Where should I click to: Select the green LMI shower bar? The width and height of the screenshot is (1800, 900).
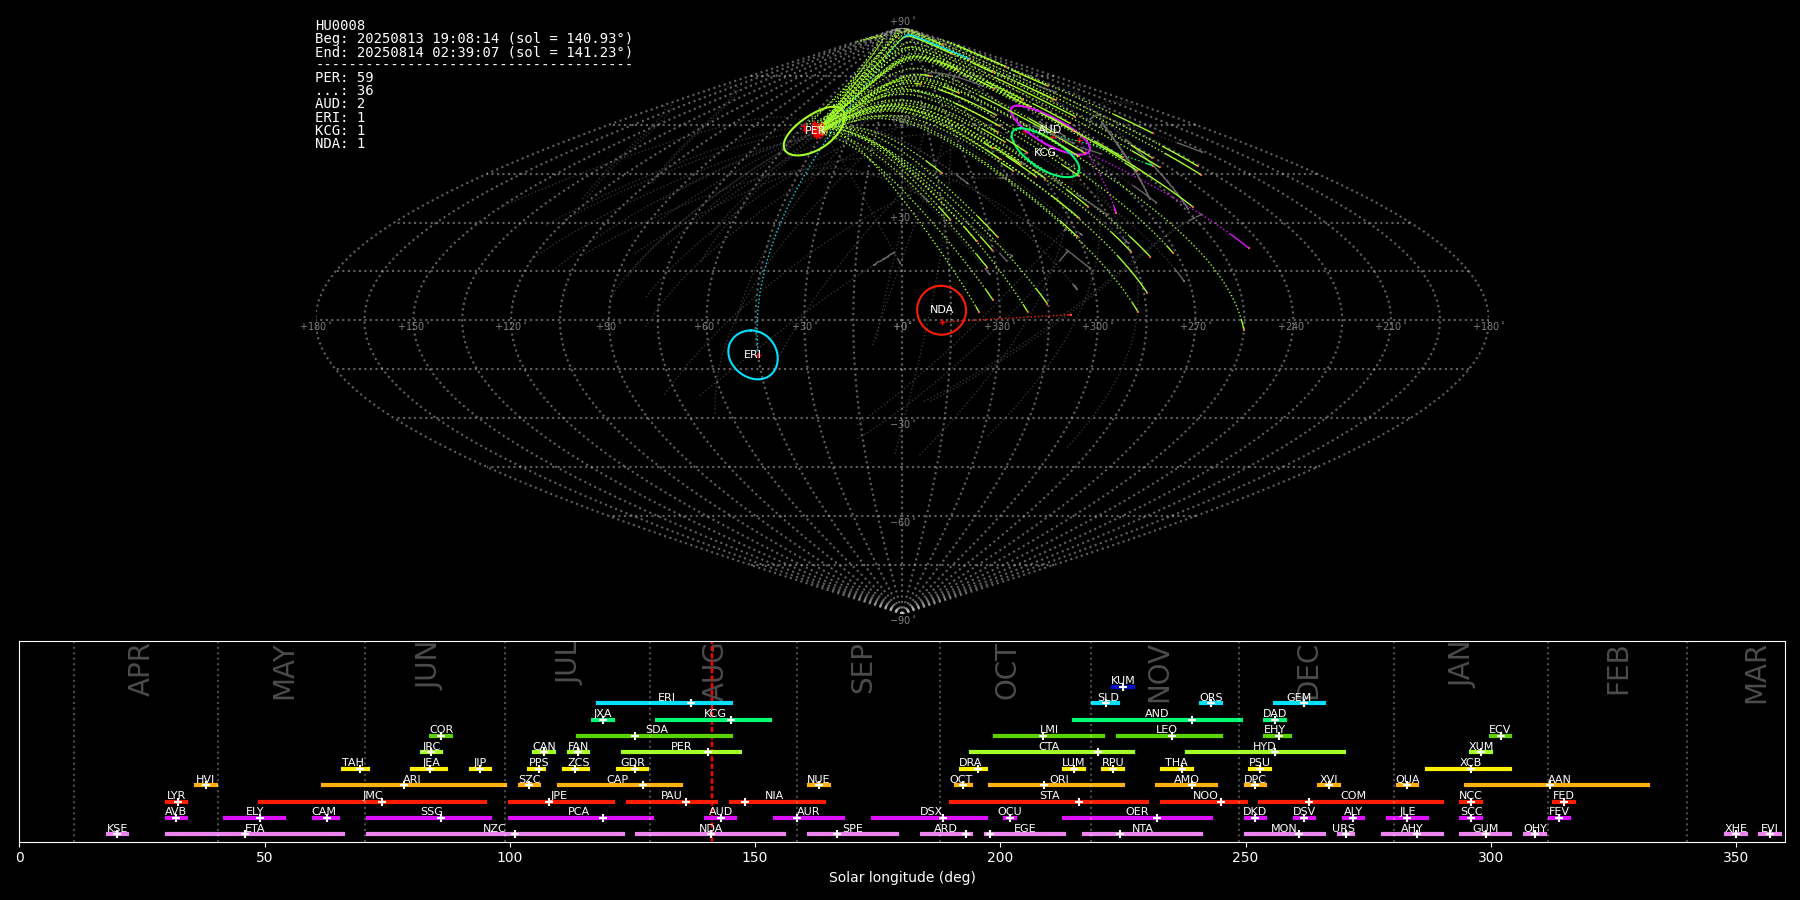[x=1049, y=736]
